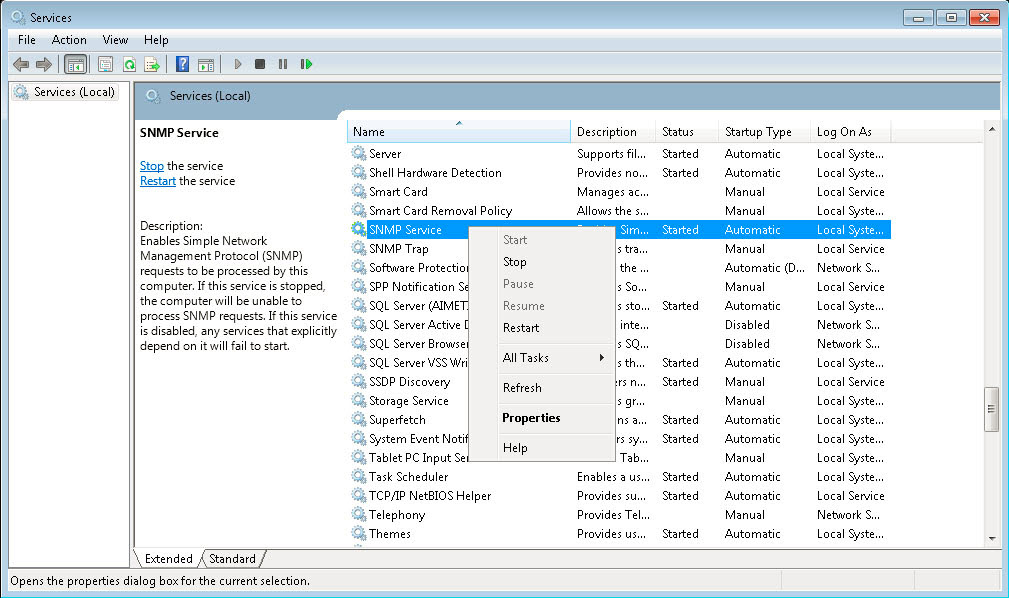Screen dimensions: 1009x598
Task: Click the Stop the service link
Action: [151, 166]
